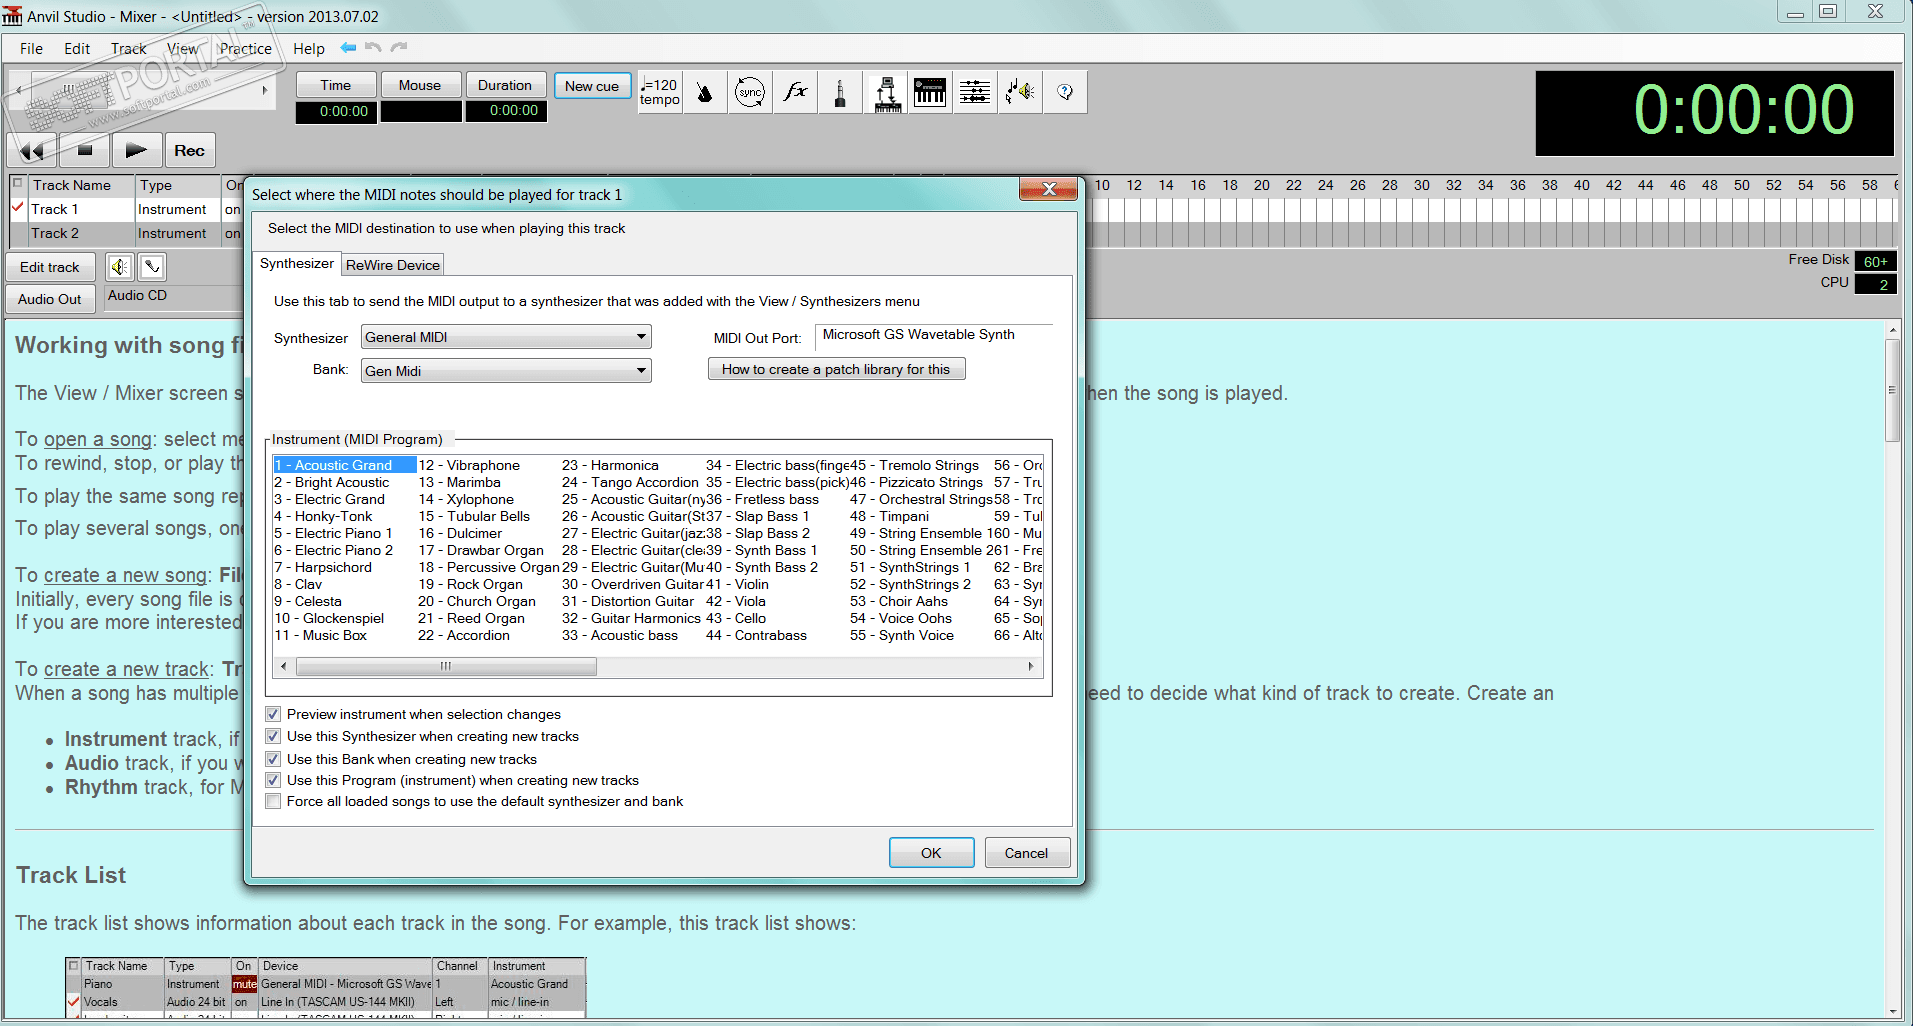Click the Duration button

click(x=505, y=85)
